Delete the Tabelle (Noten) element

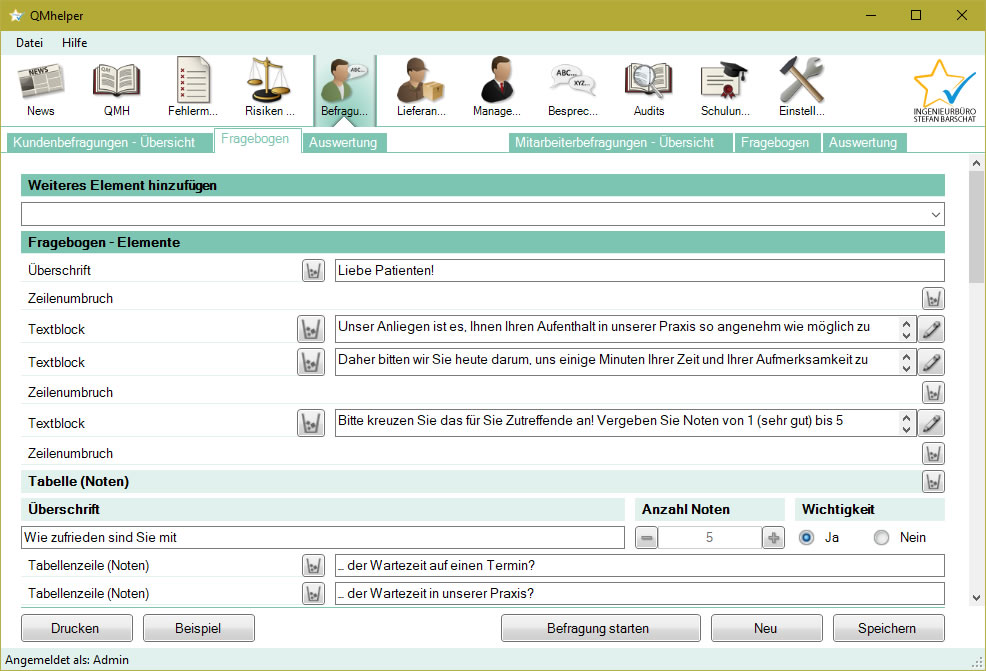(933, 482)
